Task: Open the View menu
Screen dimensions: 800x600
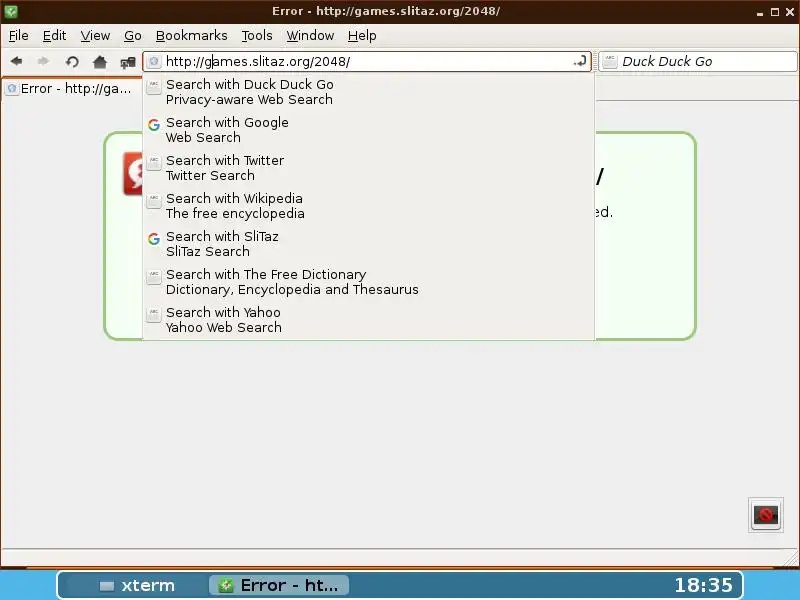Action: click(x=95, y=36)
